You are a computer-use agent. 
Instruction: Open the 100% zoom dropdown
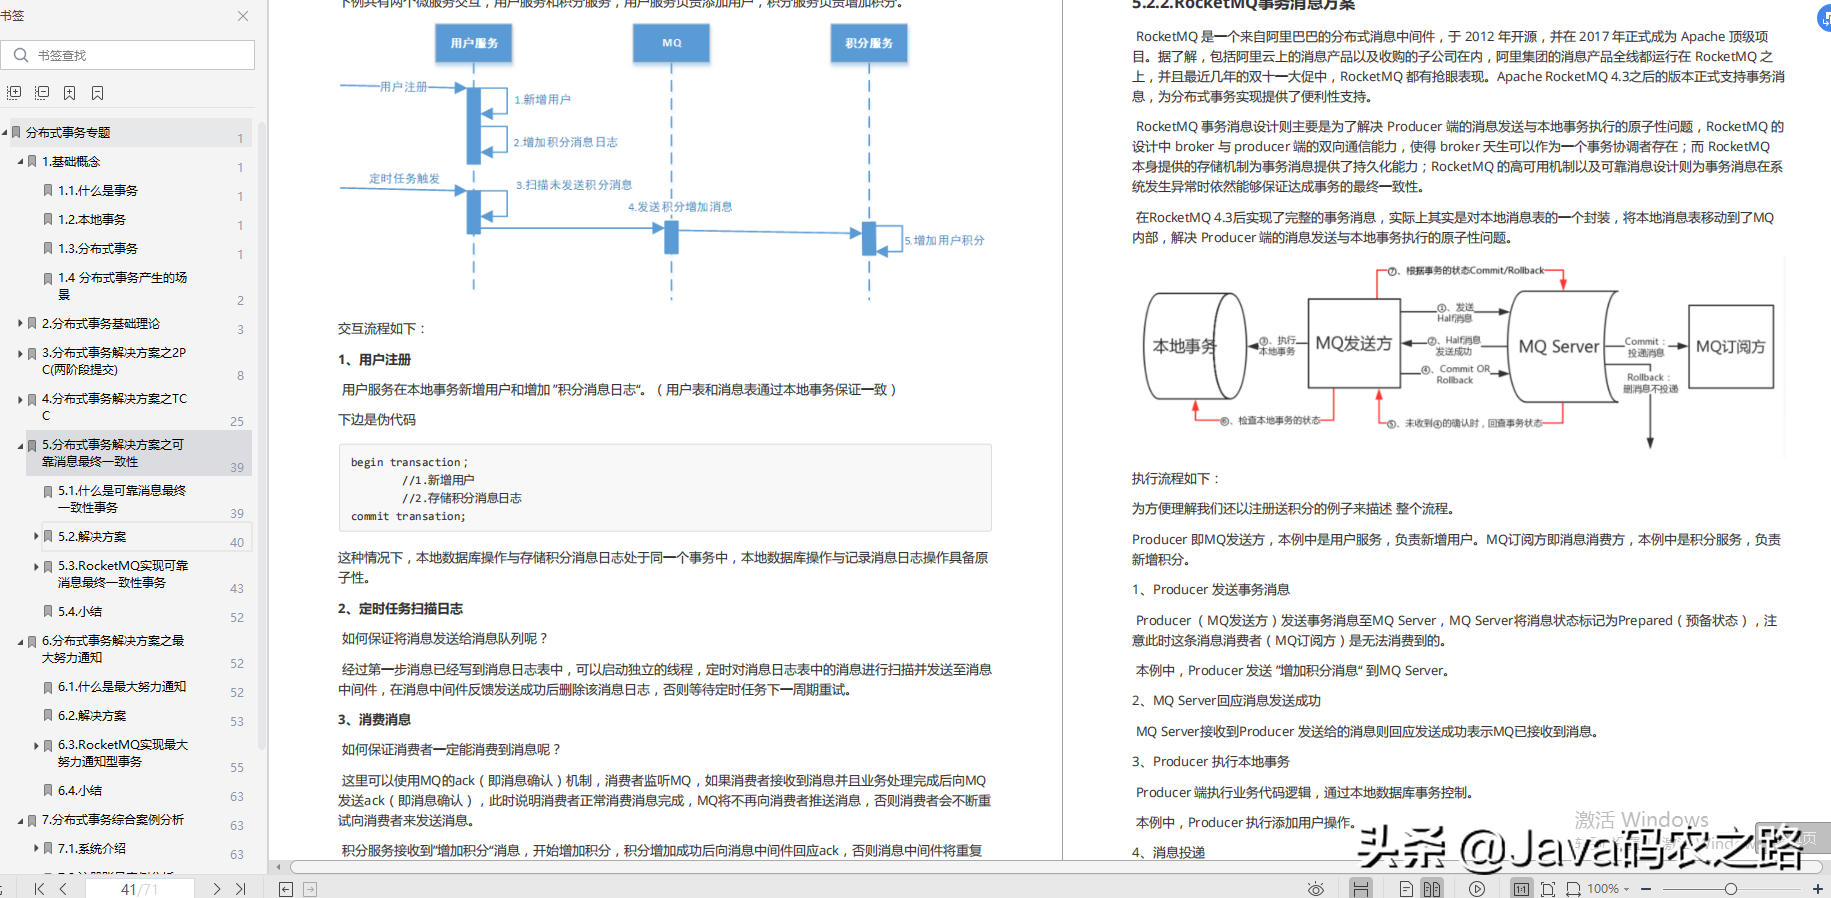click(1609, 889)
